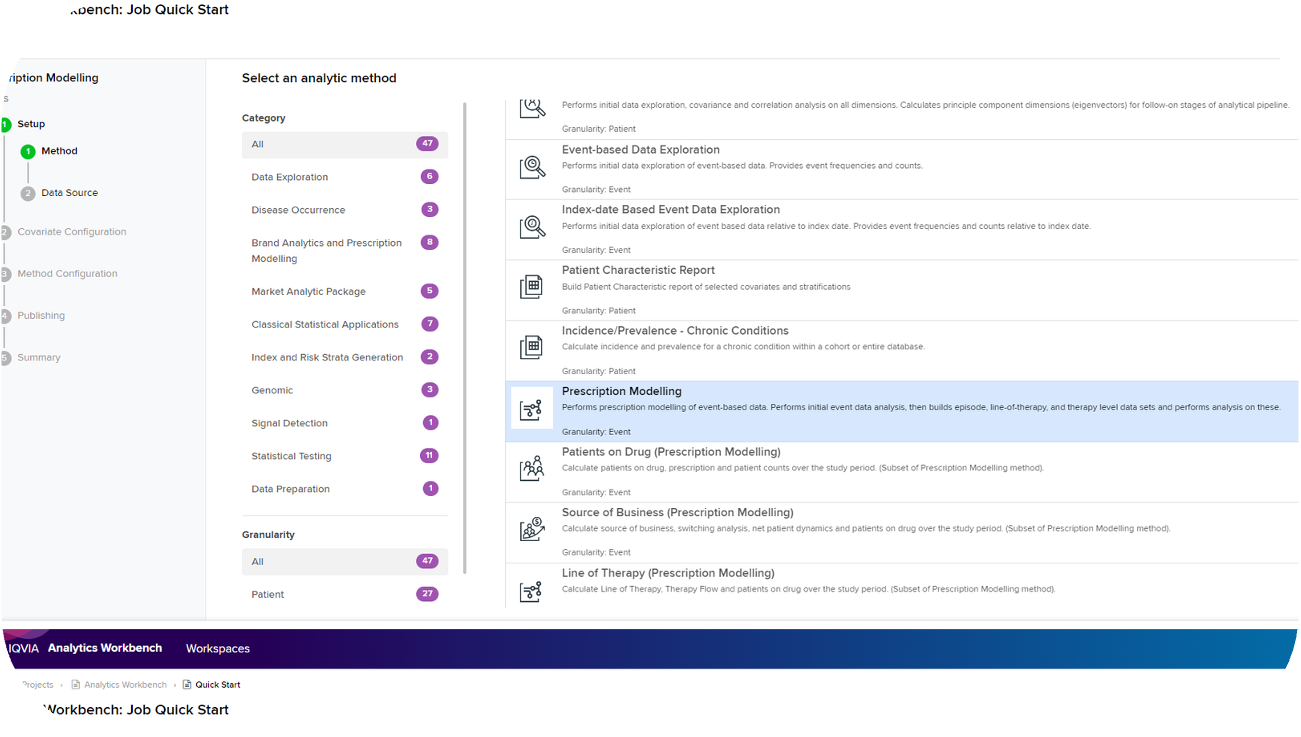
Task: Open Workspaces in the top navigation
Action: [218, 649]
